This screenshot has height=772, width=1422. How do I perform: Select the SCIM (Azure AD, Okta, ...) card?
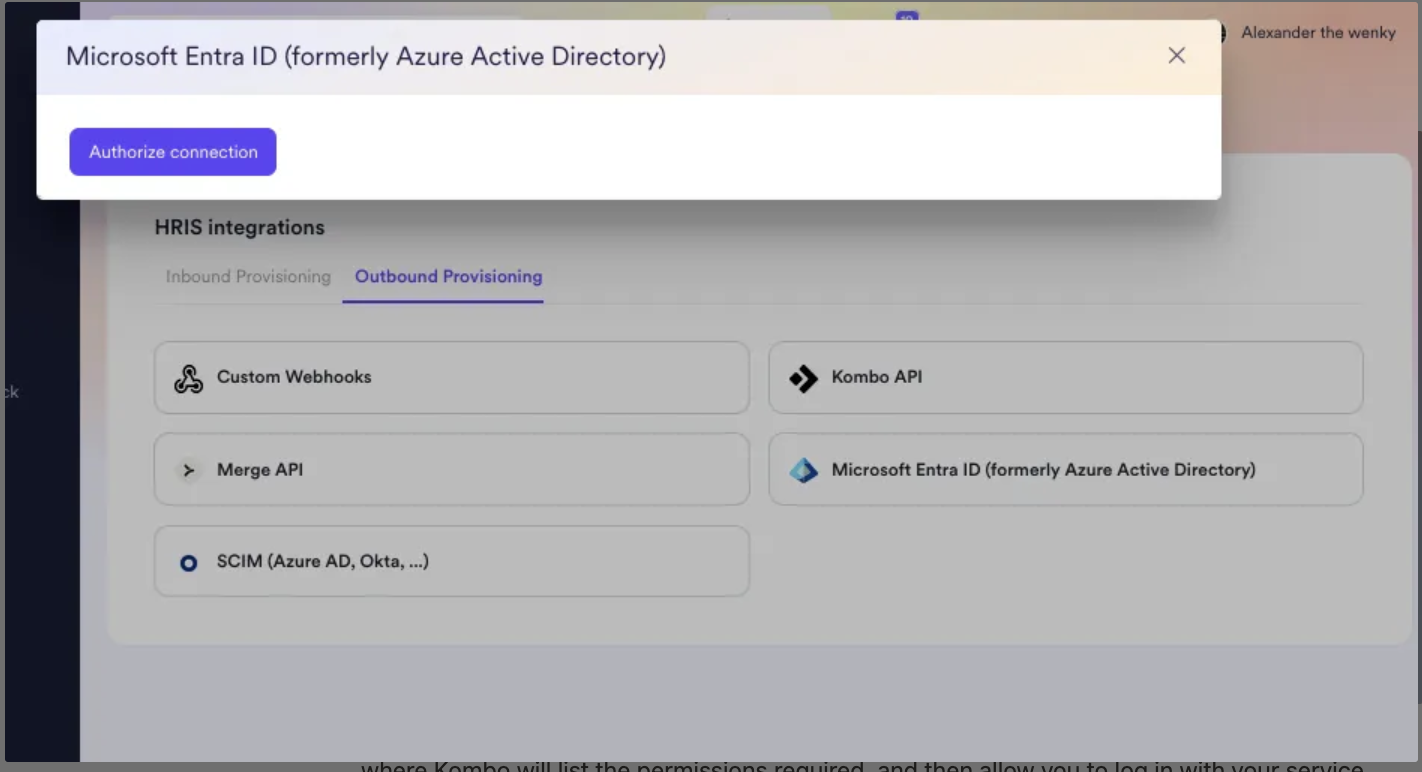point(452,562)
